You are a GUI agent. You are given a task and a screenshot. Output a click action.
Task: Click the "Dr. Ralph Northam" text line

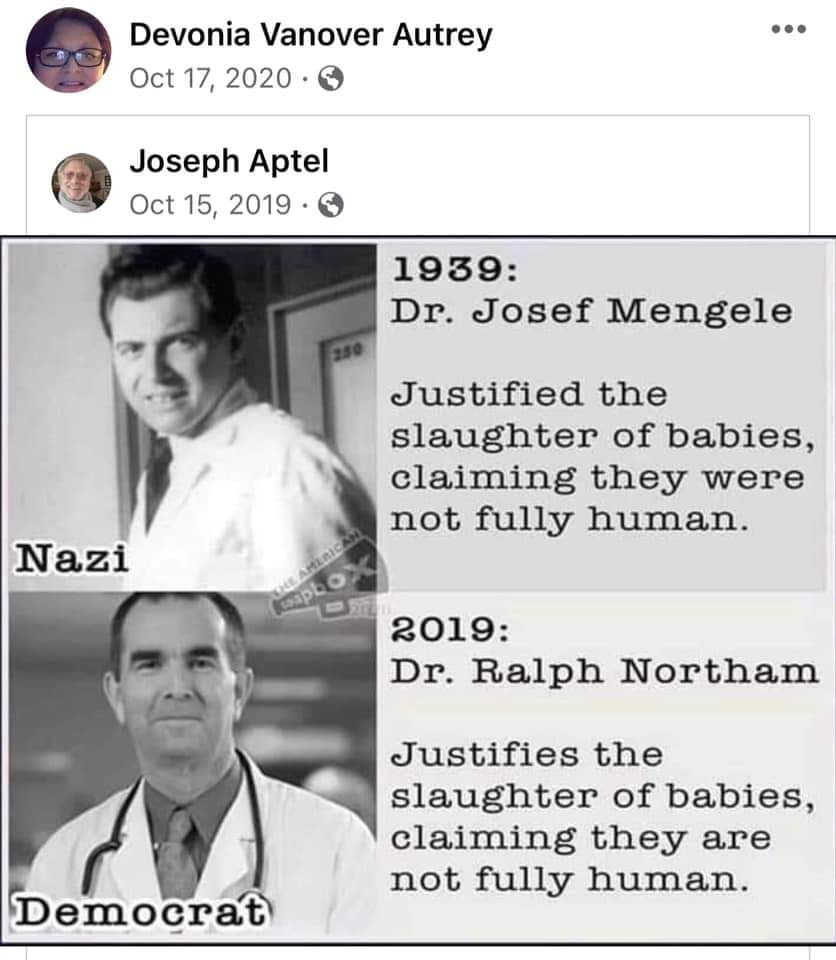[604, 671]
